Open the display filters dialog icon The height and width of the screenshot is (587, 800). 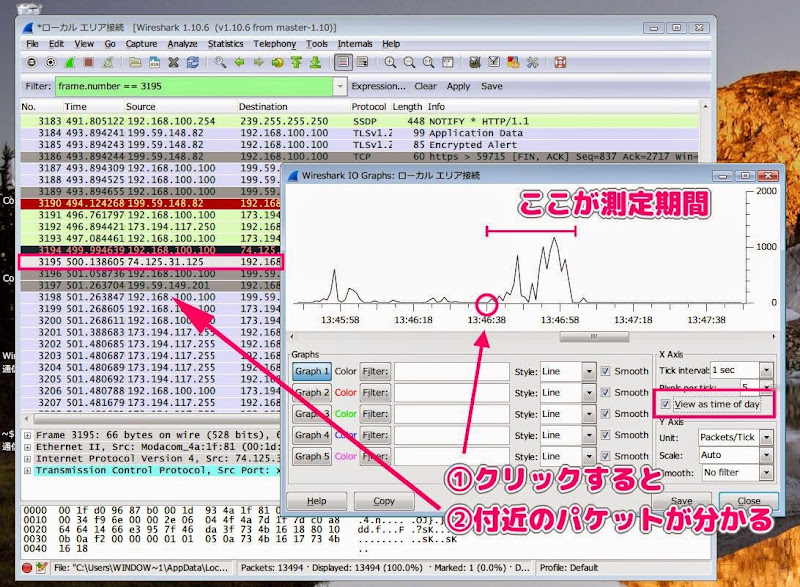coord(494,63)
